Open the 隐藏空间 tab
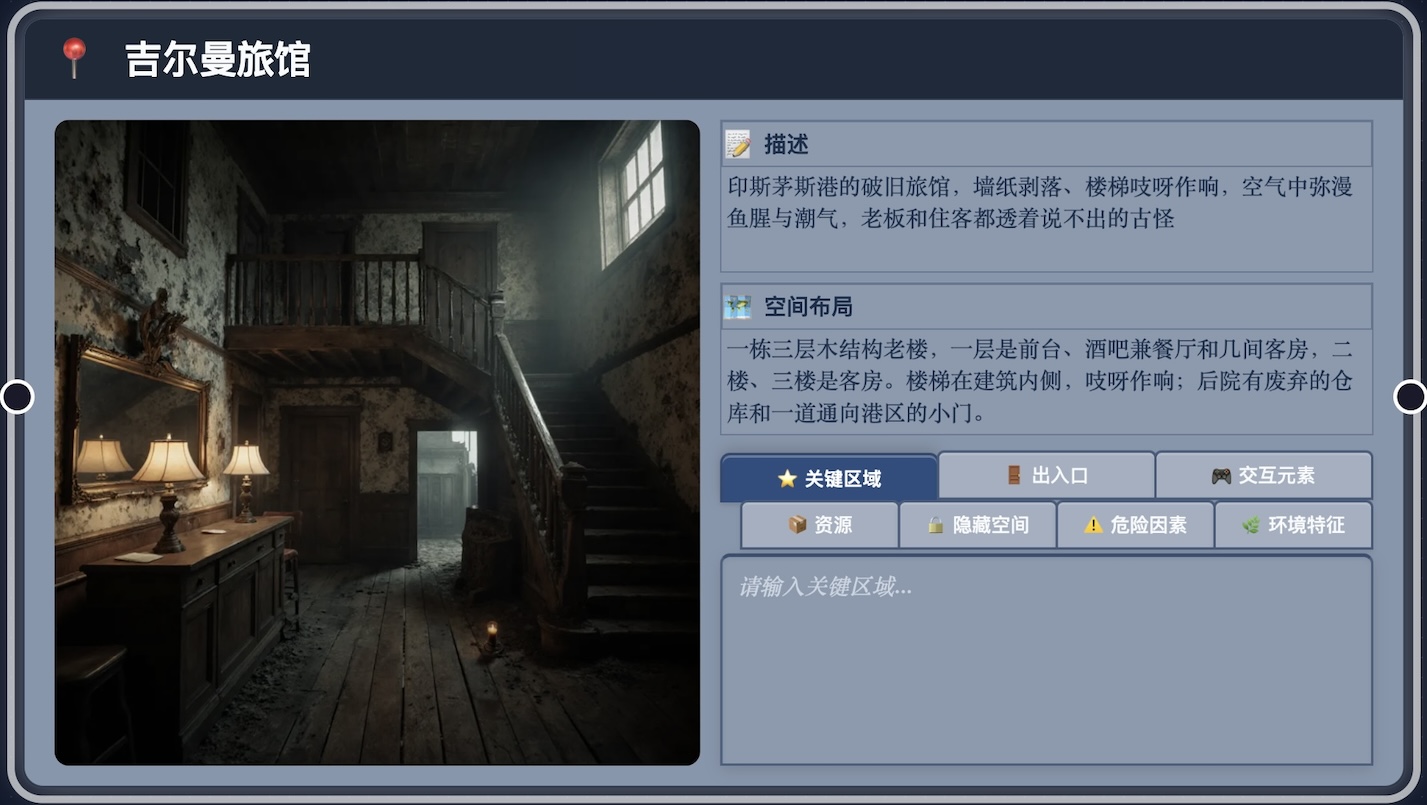 pyautogui.click(x=977, y=524)
